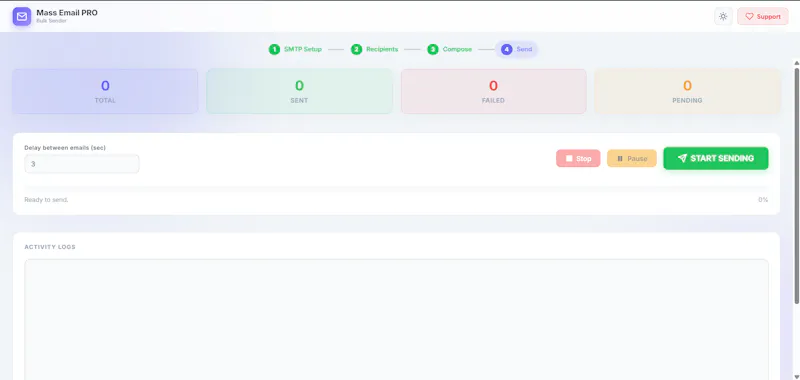Click the Failed count card
This screenshot has height=380, width=800.
point(493,91)
